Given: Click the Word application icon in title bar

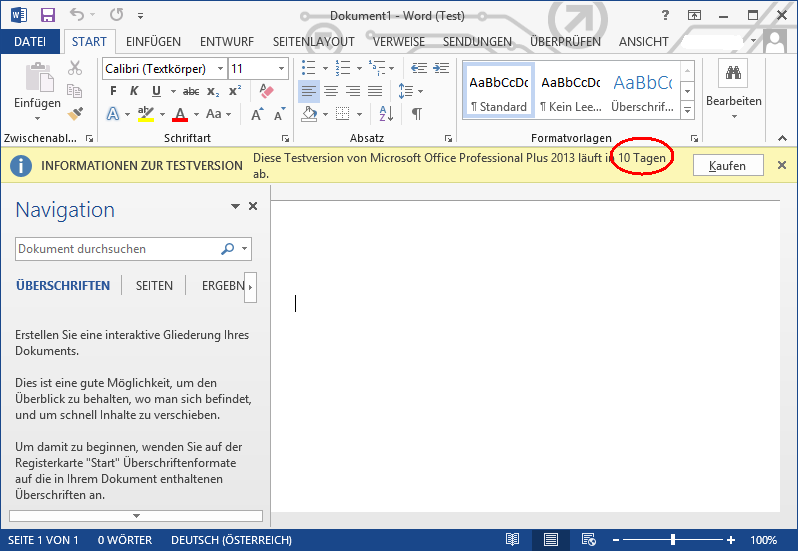Looking at the screenshot, I should tap(19, 15).
